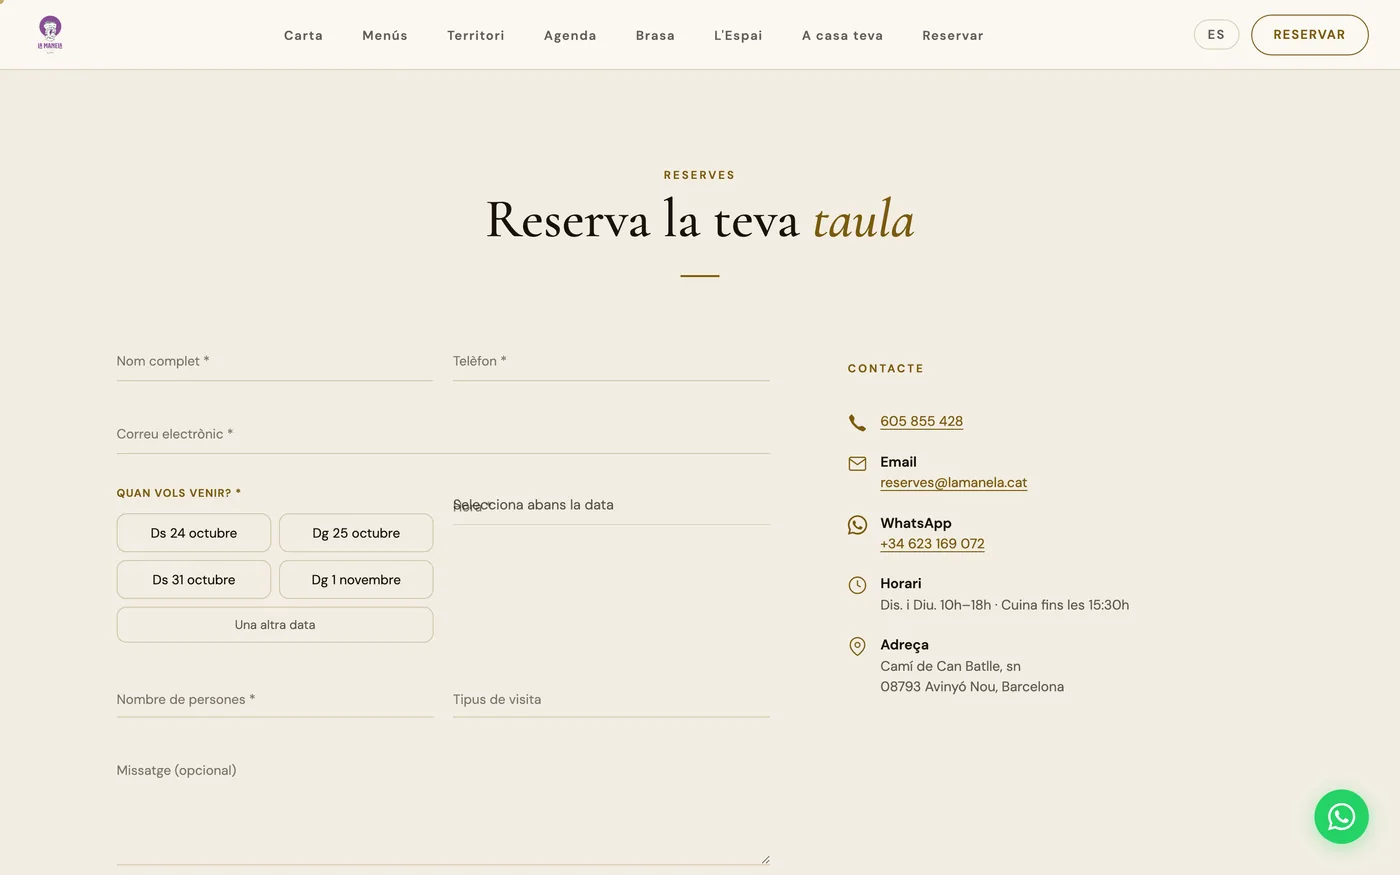The image size is (1400, 875).
Task: Click the map pin icon beside Adreça
Action: point(857,646)
